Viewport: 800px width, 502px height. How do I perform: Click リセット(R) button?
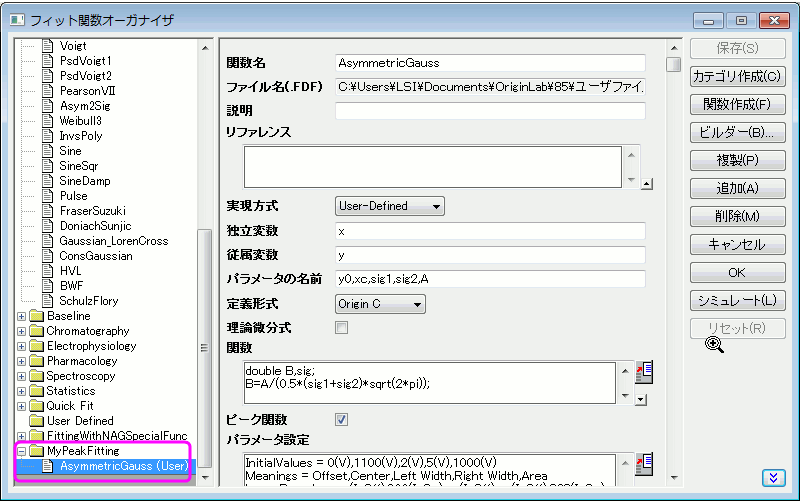pyautogui.click(x=737, y=329)
